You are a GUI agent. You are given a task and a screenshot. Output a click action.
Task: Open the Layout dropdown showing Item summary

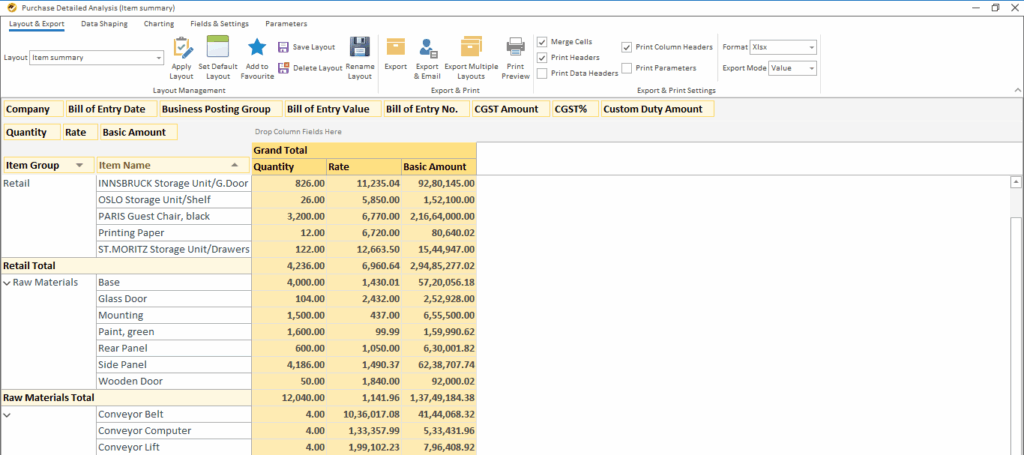[x=158, y=58]
